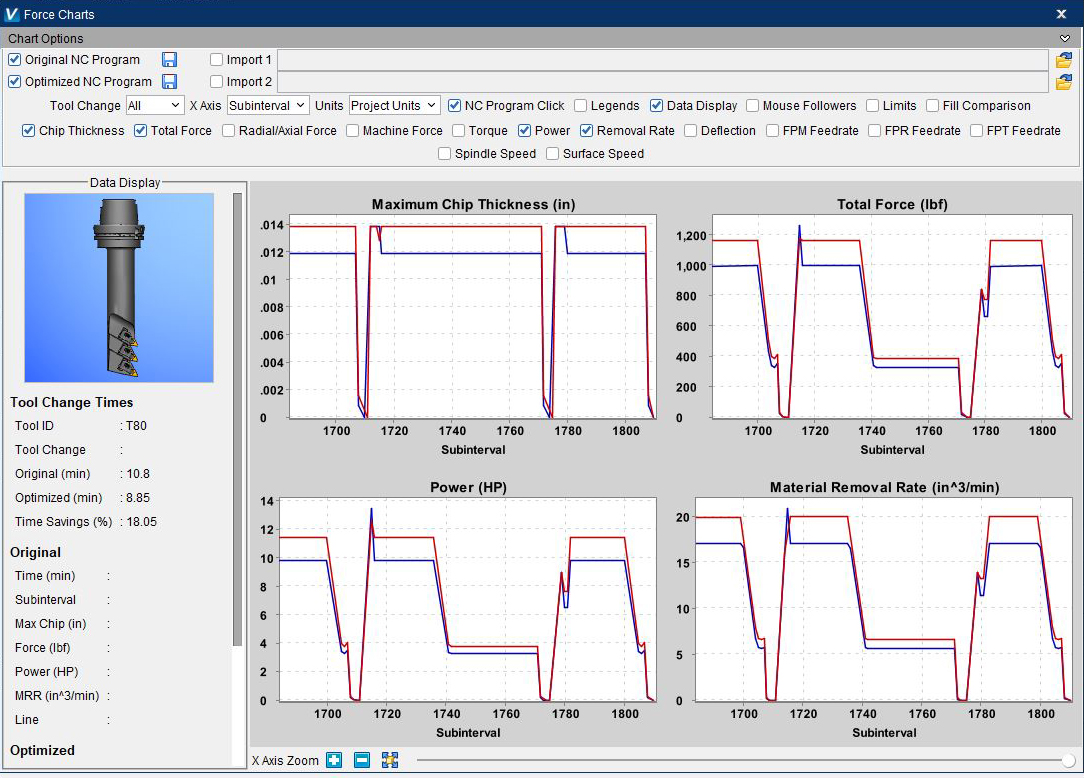Open the X Axis Subinterval dropdown
The width and height of the screenshot is (1084, 778).
click(x=266, y=106)
